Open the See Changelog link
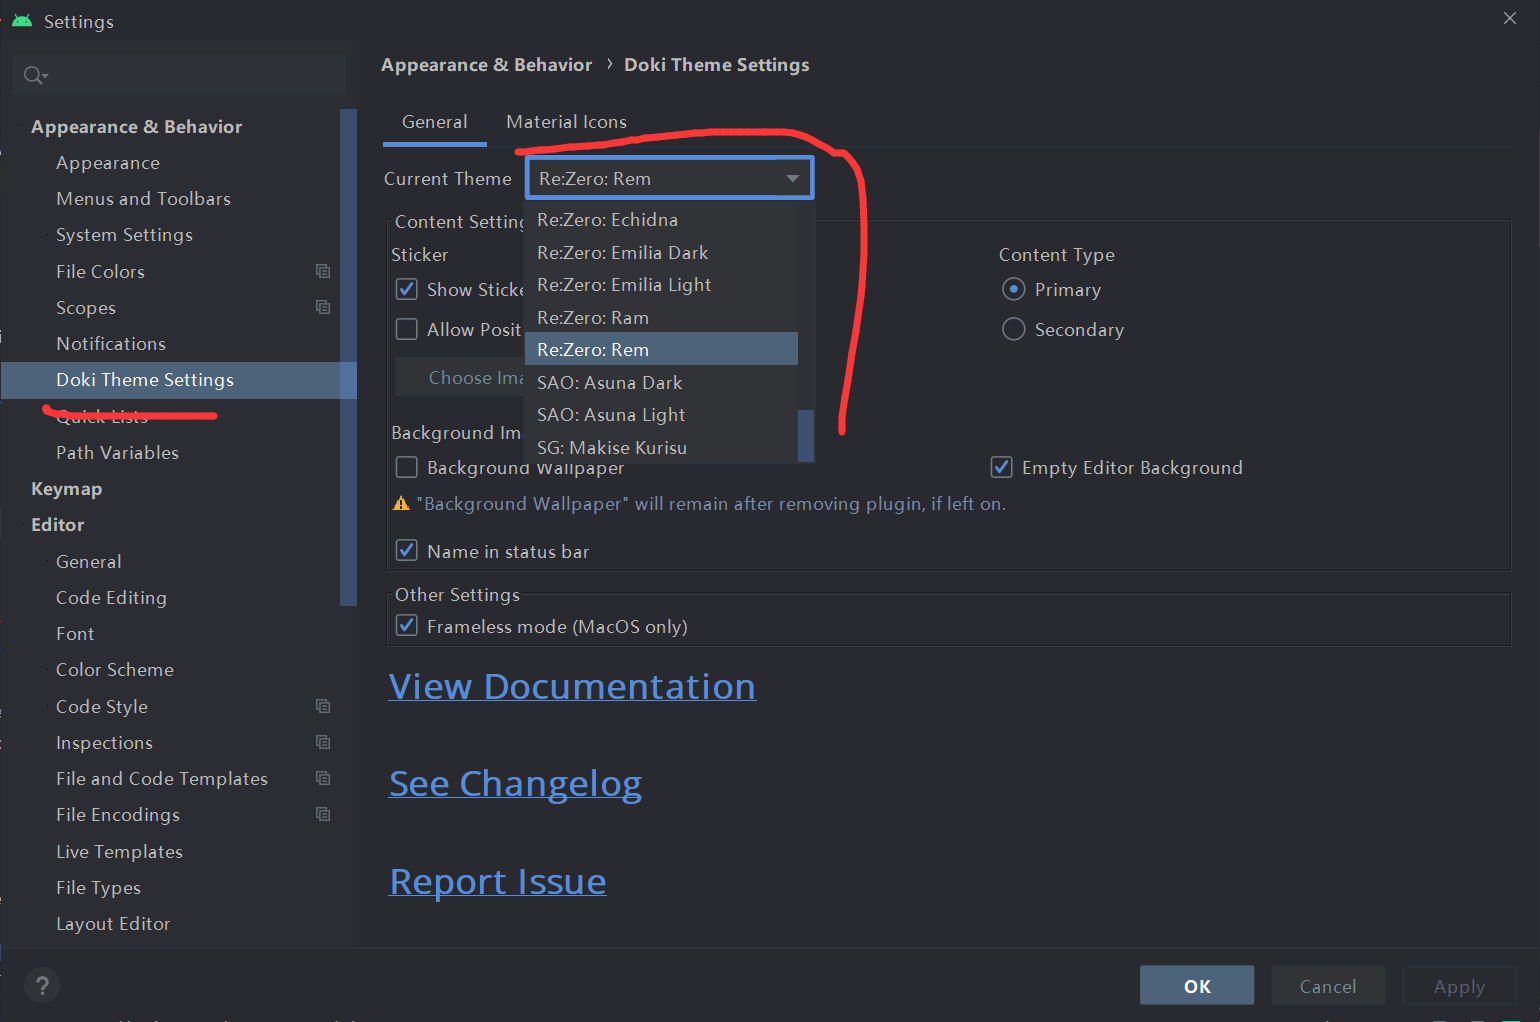 click(x=515, y=784)
